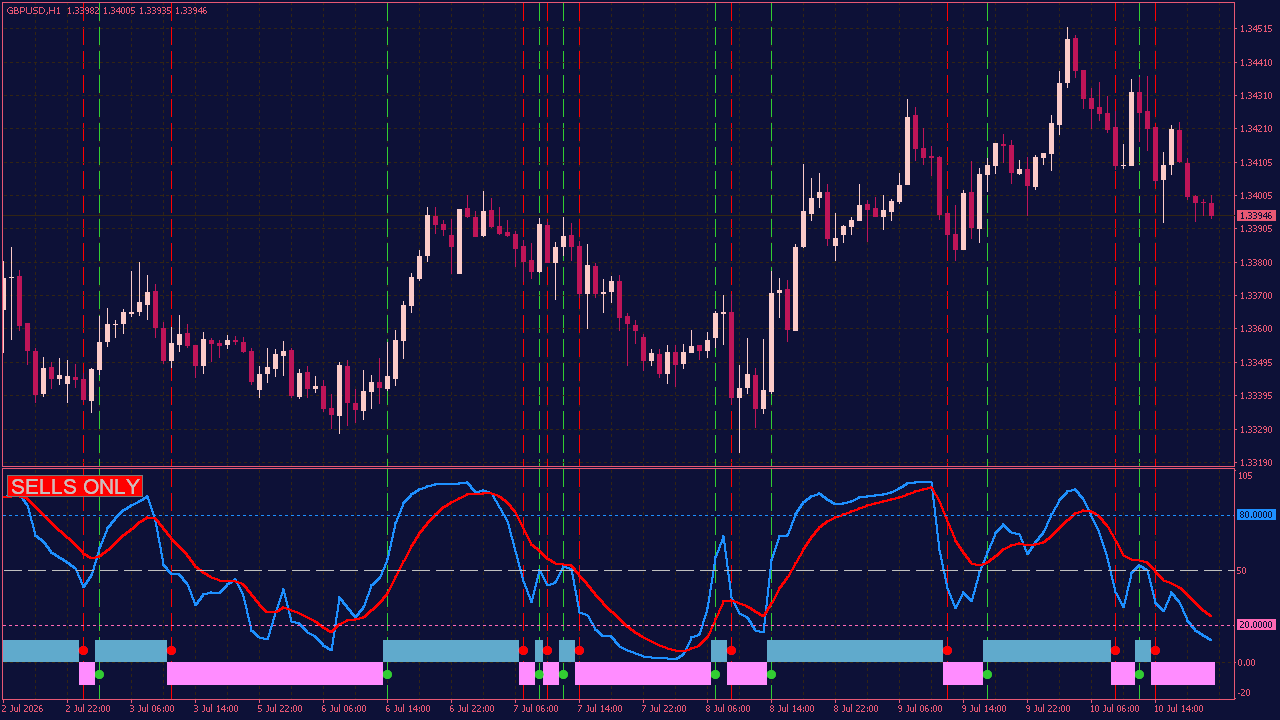The height and width of the screenshot is (720, 1280).
Task: Click the 10 Jul 06:00 time label
Action: [x=1114, y=708]
